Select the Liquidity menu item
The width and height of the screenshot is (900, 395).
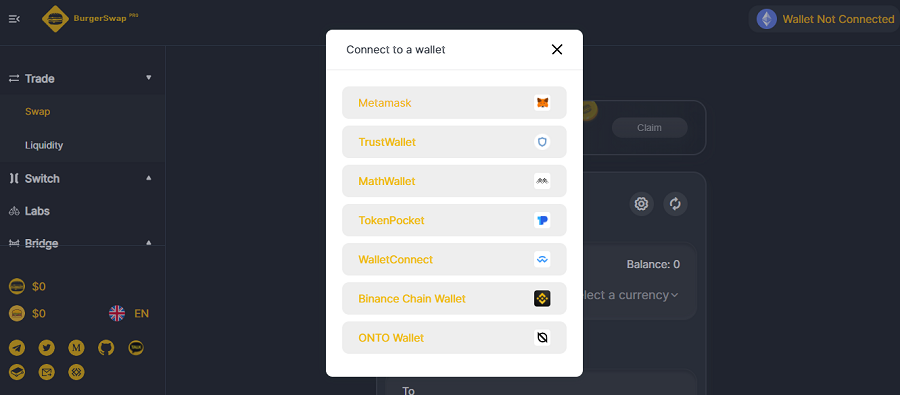(x=44, y=145)
